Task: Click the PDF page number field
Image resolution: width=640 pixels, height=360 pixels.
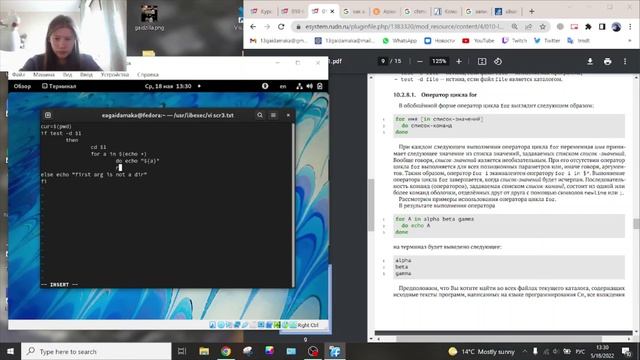Action: tap(383, 61)
